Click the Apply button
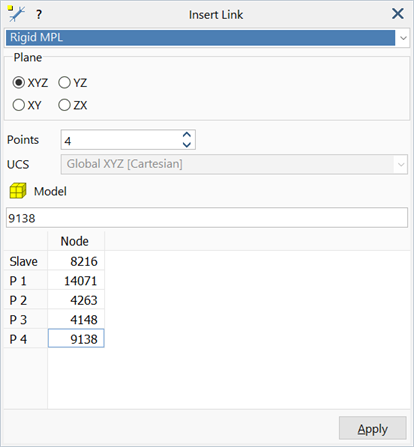Screen dimensions: 414x447 (373, 428)
